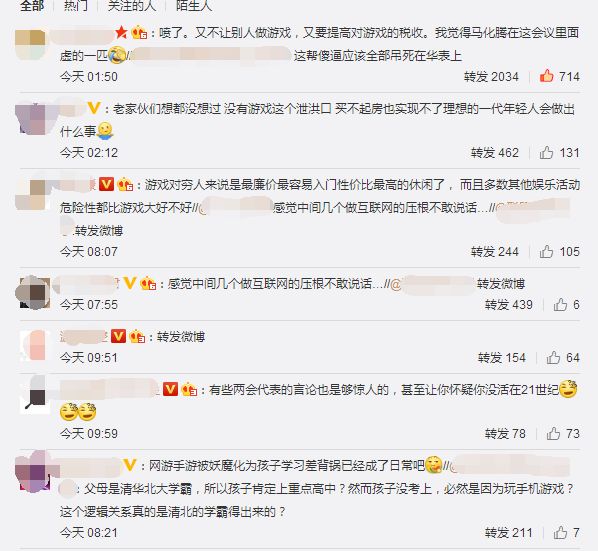598x551 pixels.
Task: Click thumbs-up on the 08:07 comment
Action: point(546,252)
